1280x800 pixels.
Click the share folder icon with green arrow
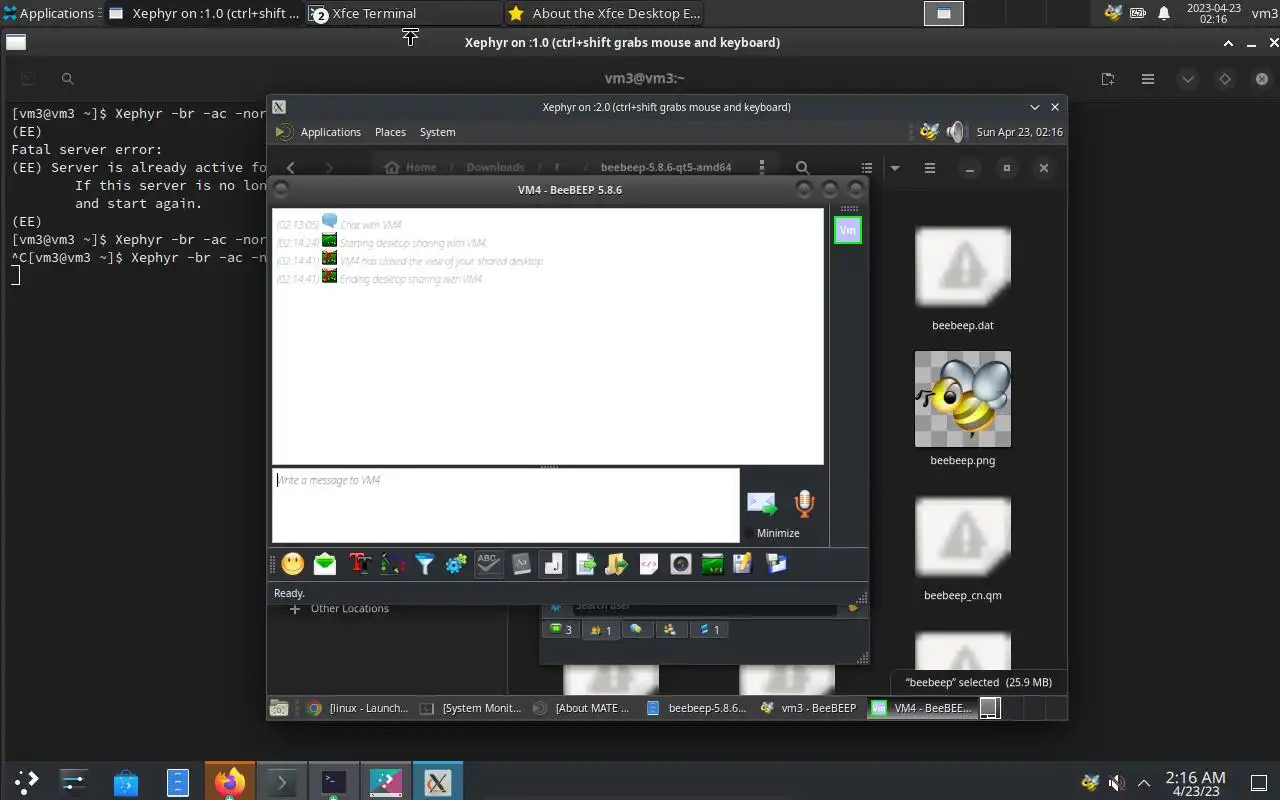point(616,564)
